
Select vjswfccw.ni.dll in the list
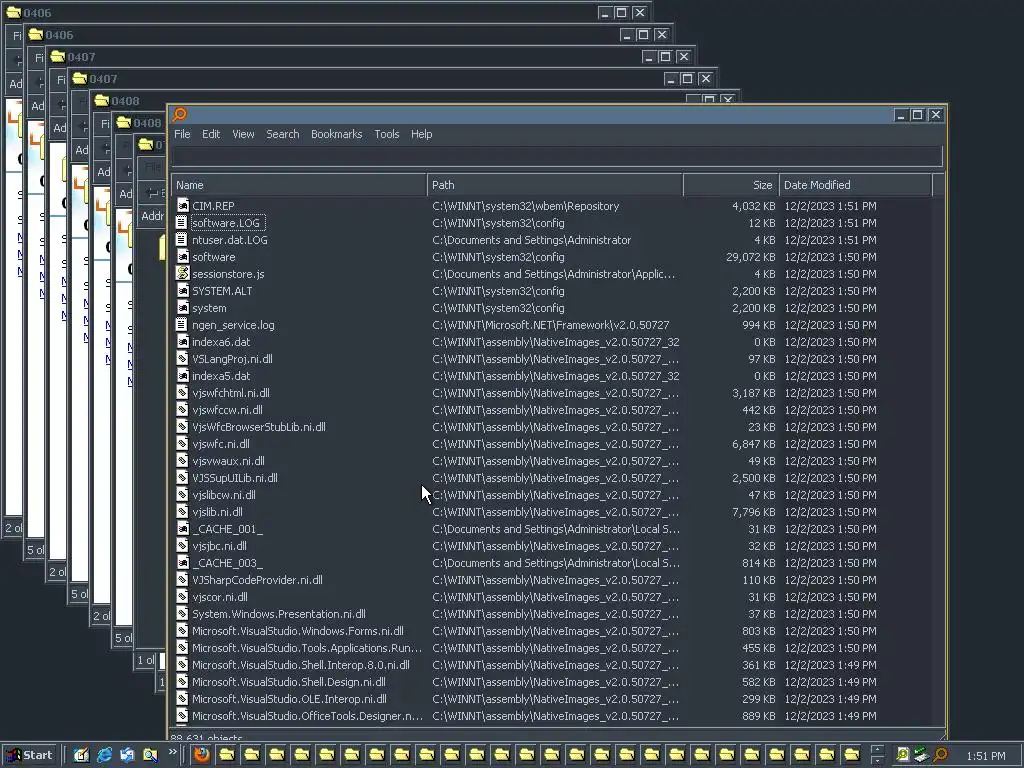click(227, 409)
